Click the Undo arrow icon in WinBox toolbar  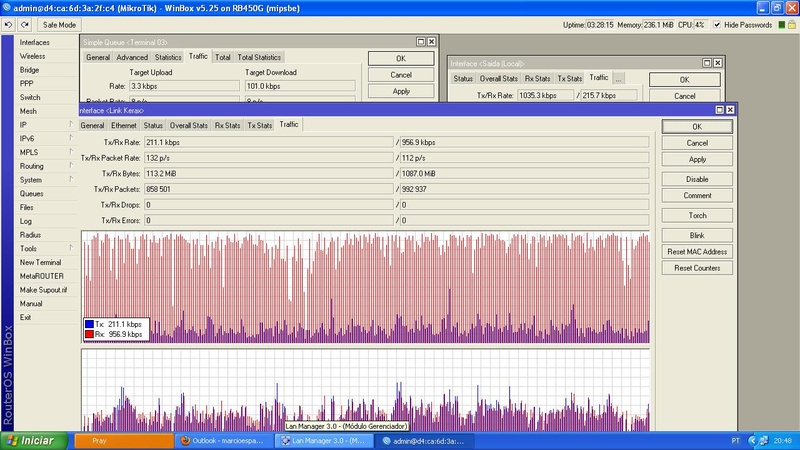pyautogui.click(x=8, y=24)
